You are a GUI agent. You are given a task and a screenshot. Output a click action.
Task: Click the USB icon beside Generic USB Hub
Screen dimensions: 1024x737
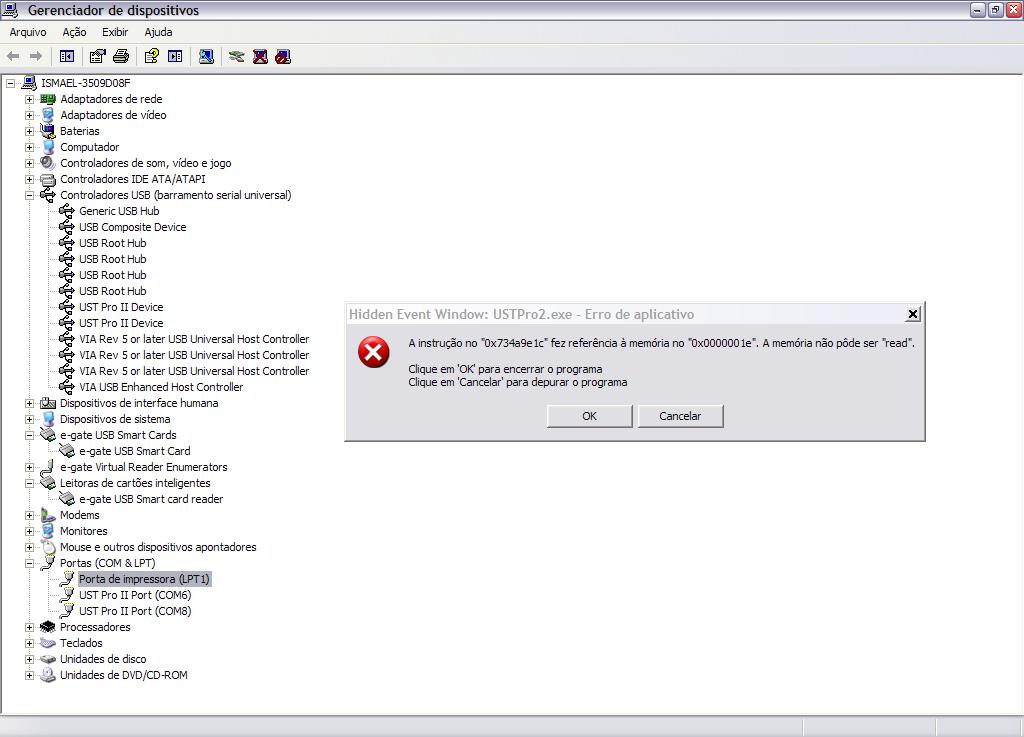(x=67, y=211)
